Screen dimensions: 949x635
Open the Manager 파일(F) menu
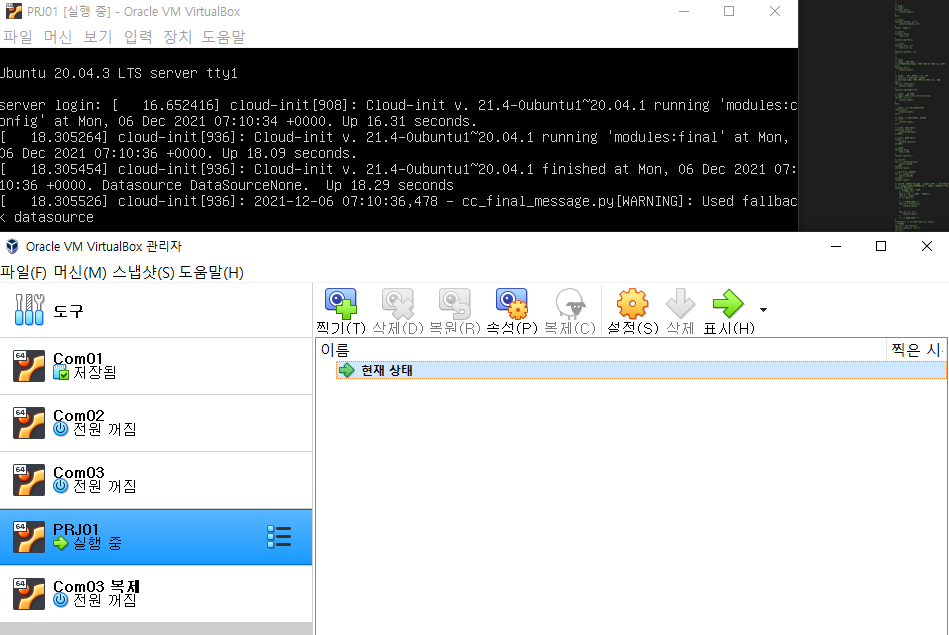pos(24,272)
